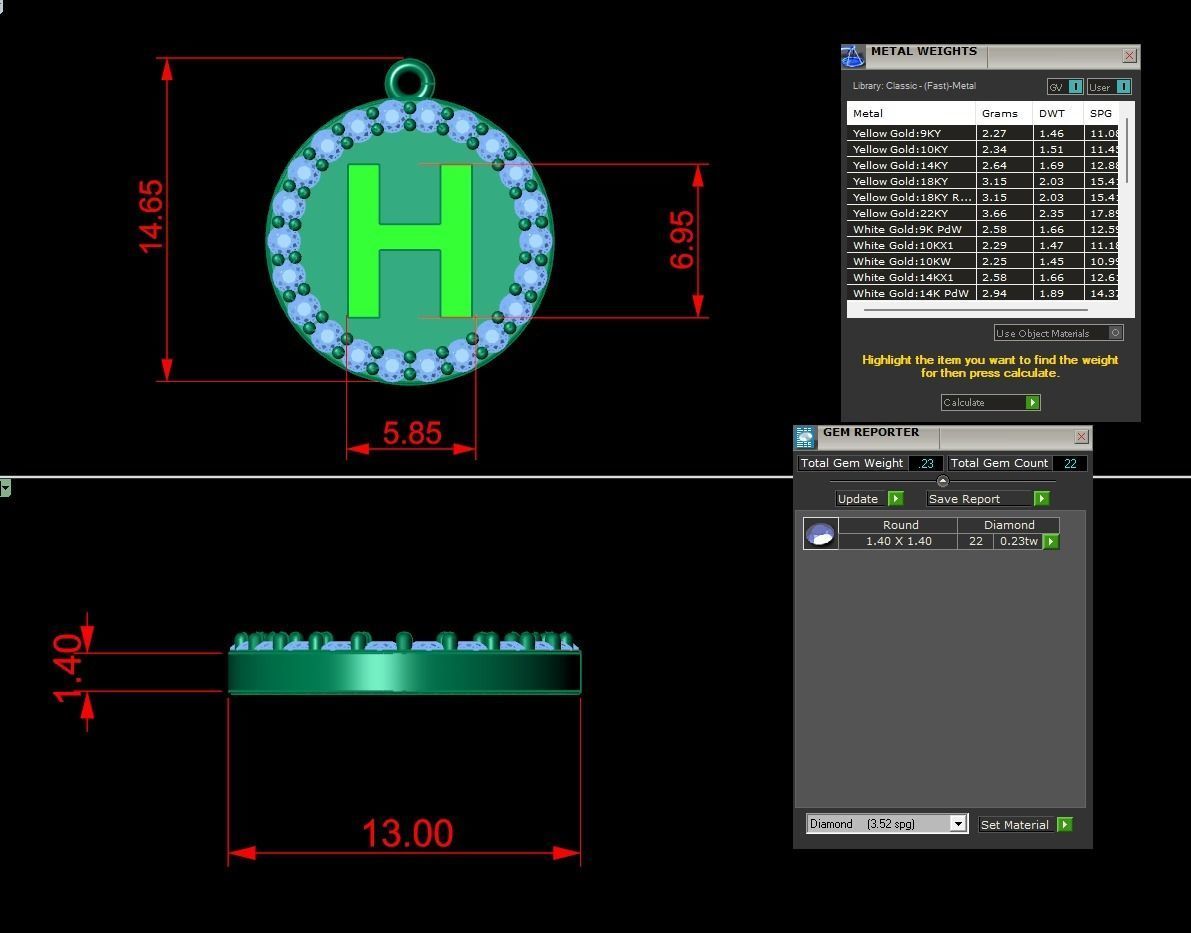Select the 5.85 width dimension text
Screen dimensions: 1191x933
click(412, 432)
